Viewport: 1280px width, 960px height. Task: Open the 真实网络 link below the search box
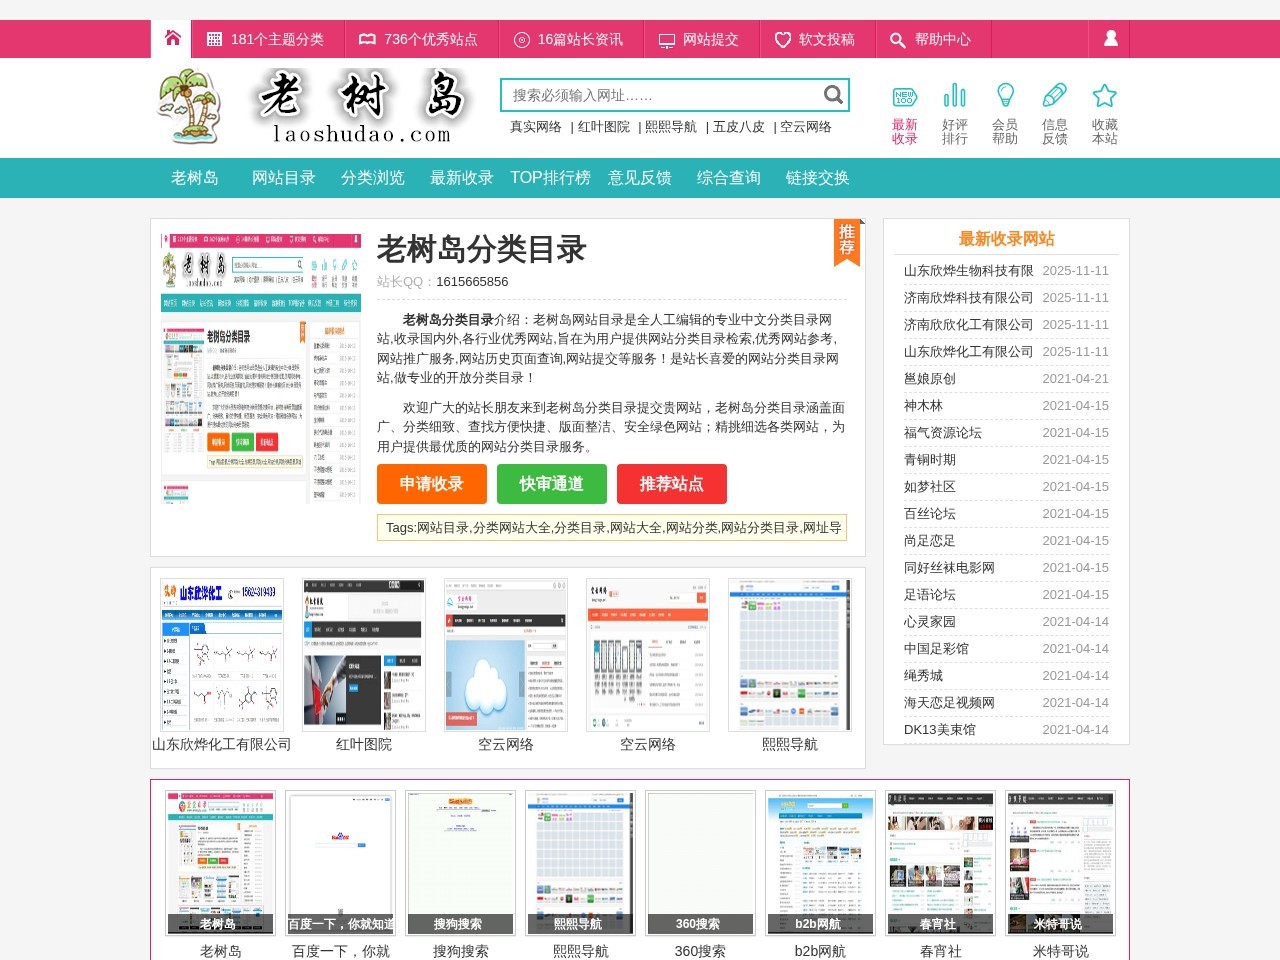[x=537, y=127]
